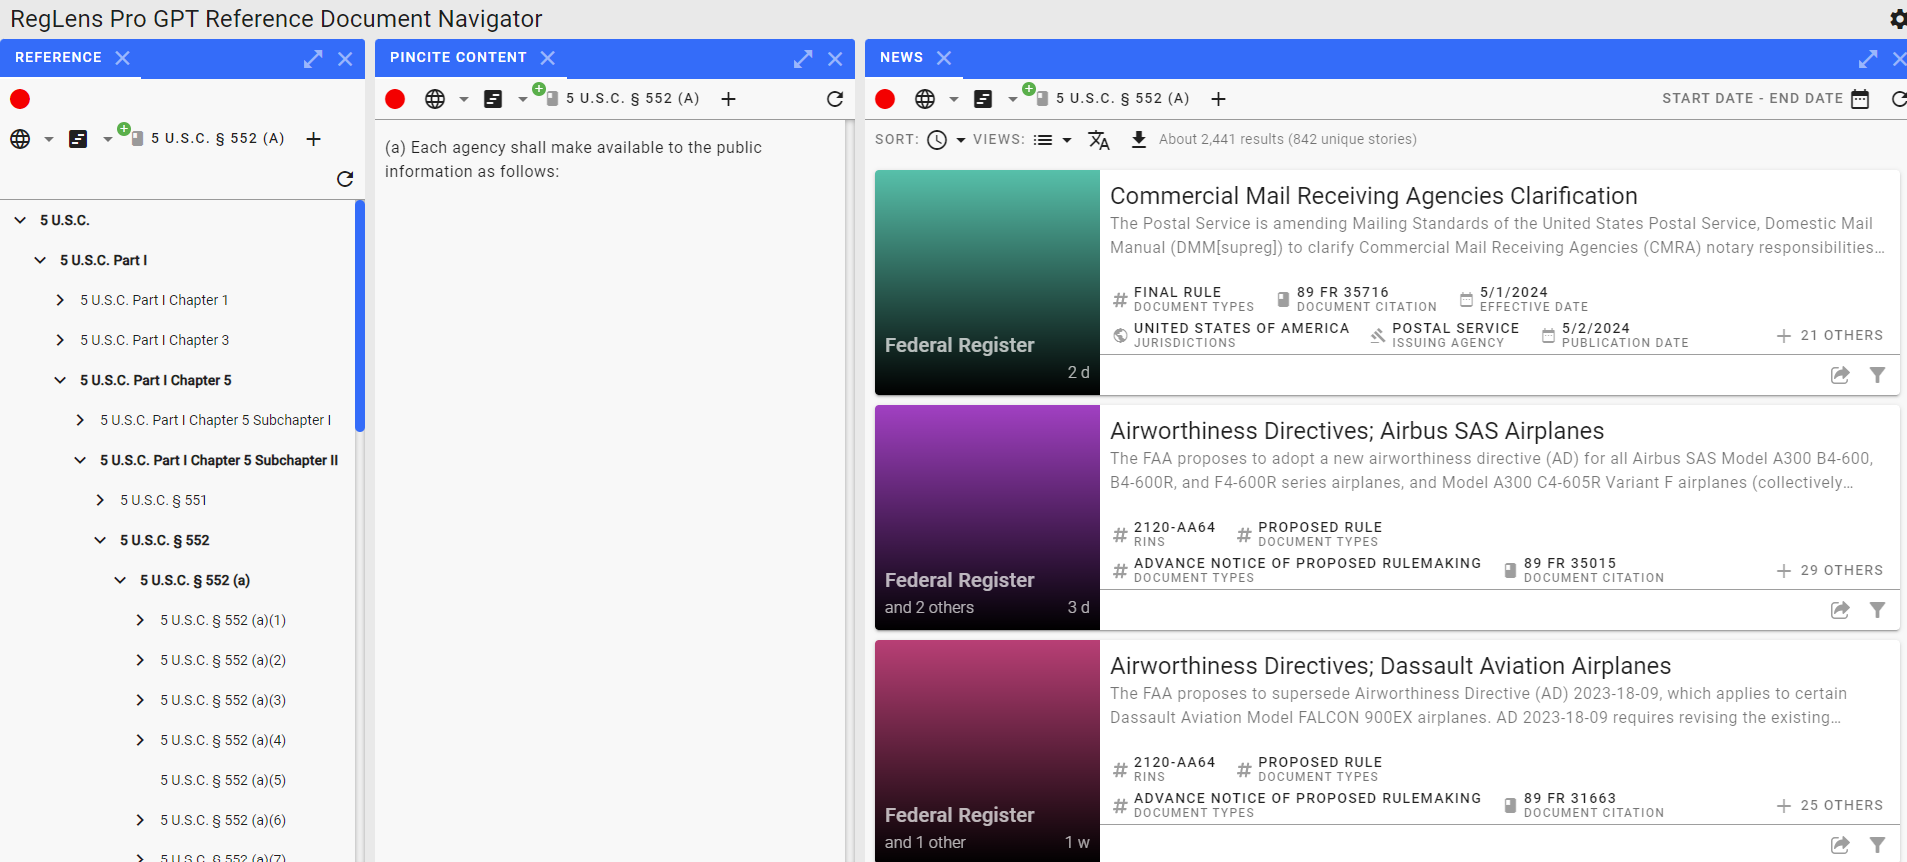This screenshot has height=862, width=1907.
Task: Open the Sort clock dropdown
Action: pos(946,140)
